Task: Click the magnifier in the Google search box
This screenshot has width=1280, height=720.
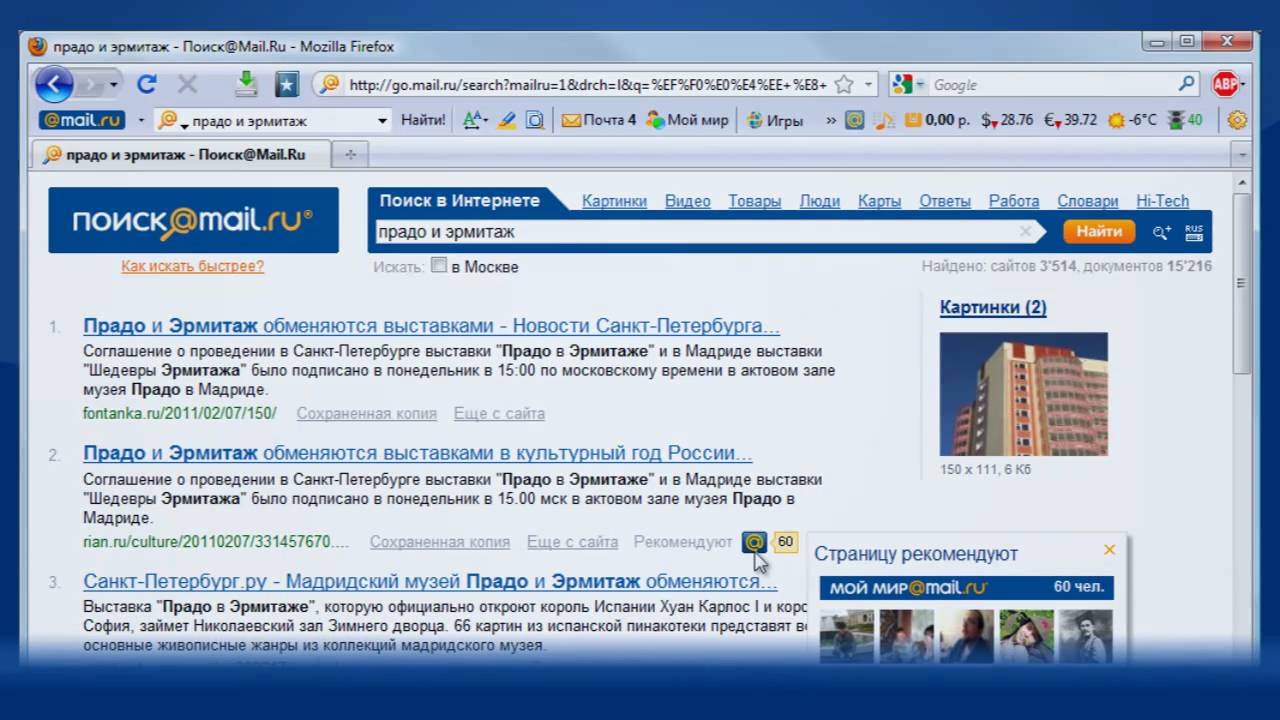Action: tap(1187, 85)
